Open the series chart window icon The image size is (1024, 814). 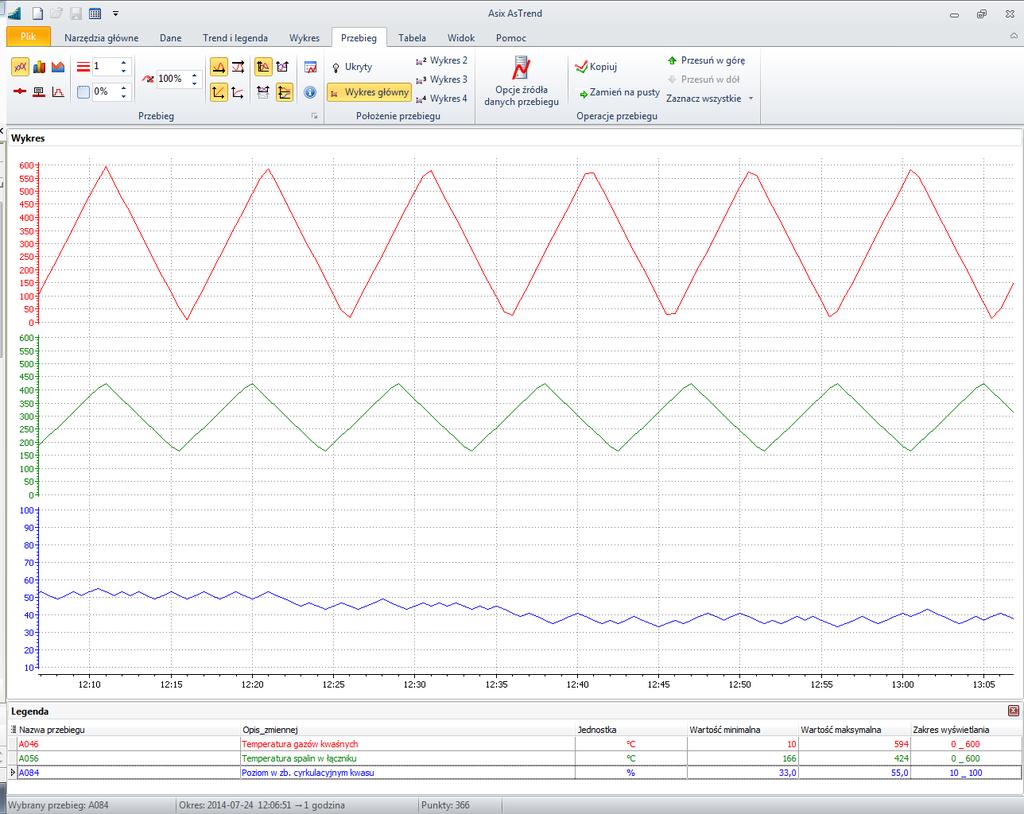(310, 67)
